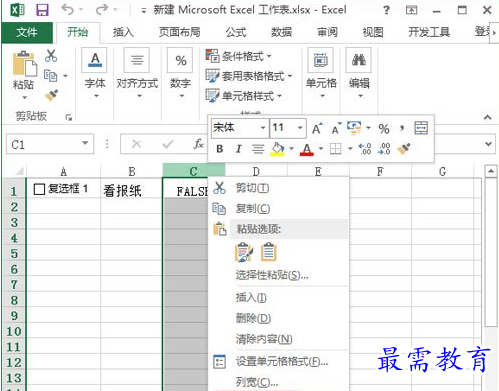
Task: Expand the formula bar chevron
Action: pos(488,144)
